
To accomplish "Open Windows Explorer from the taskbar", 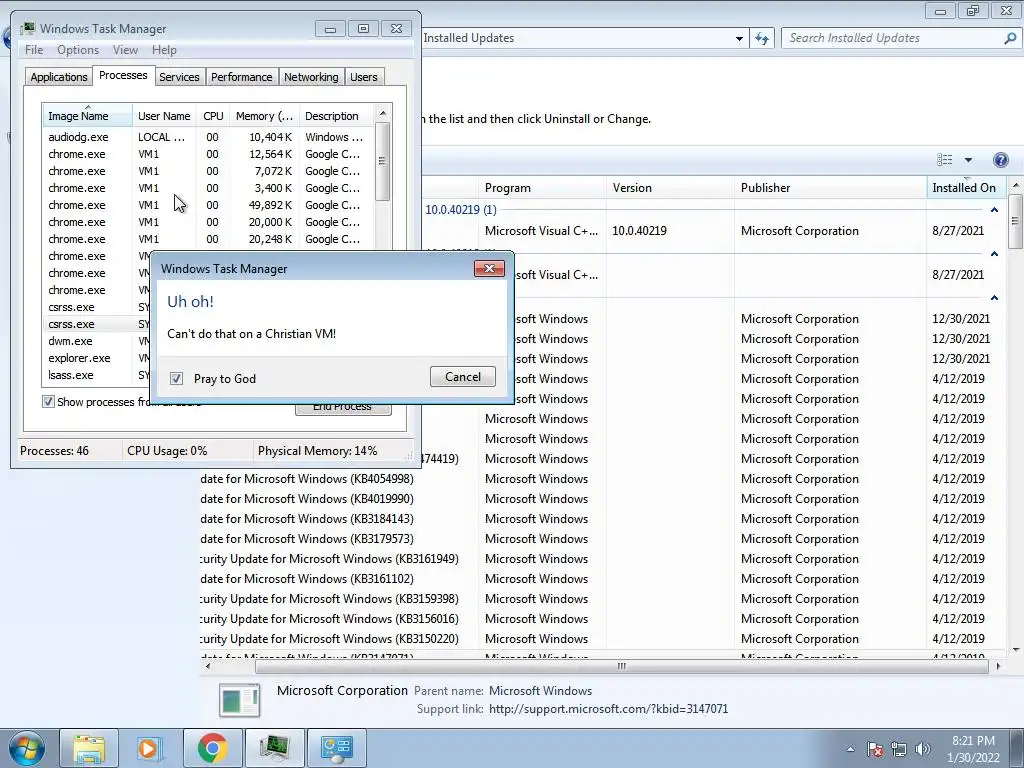I will tap(89, 748).
